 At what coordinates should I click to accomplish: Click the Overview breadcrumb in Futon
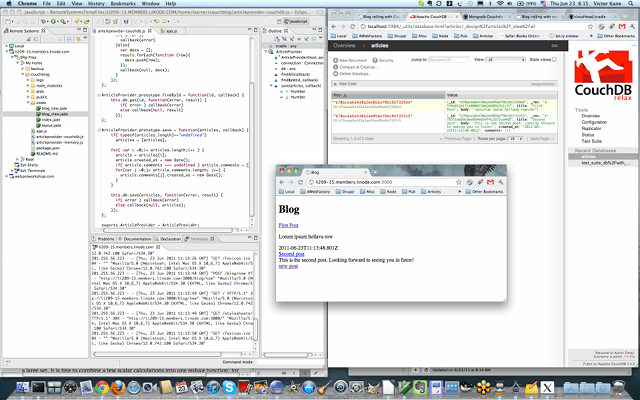(x=344, y=45)
